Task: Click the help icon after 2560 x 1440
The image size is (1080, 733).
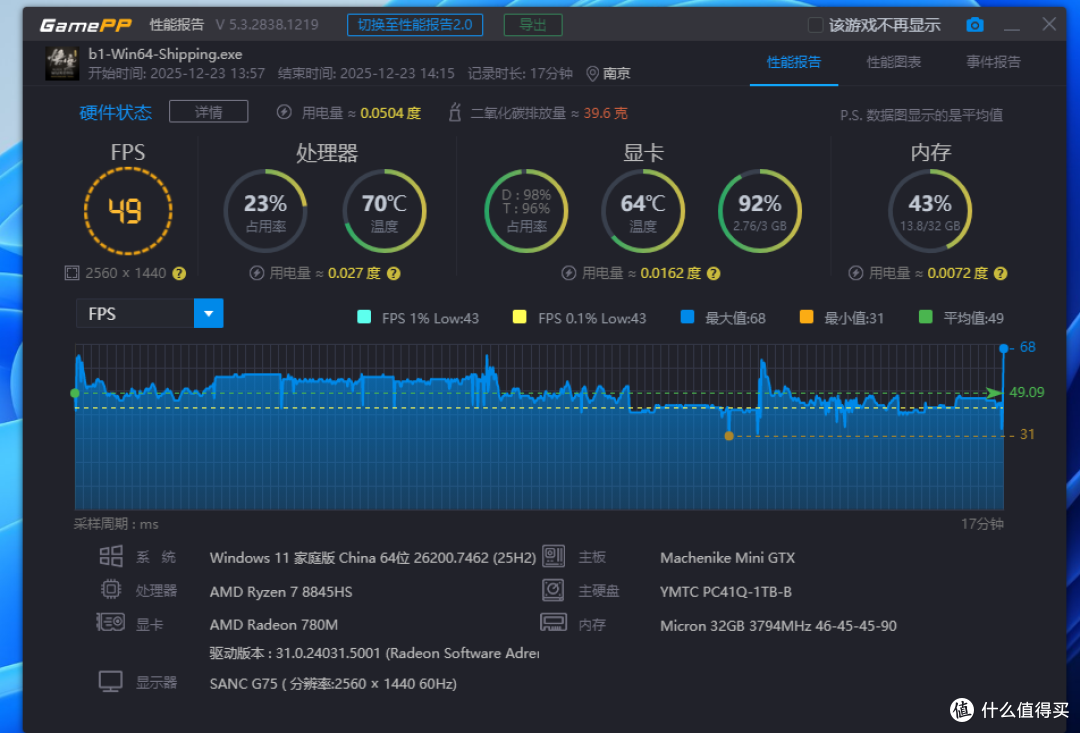Action: 179,273
